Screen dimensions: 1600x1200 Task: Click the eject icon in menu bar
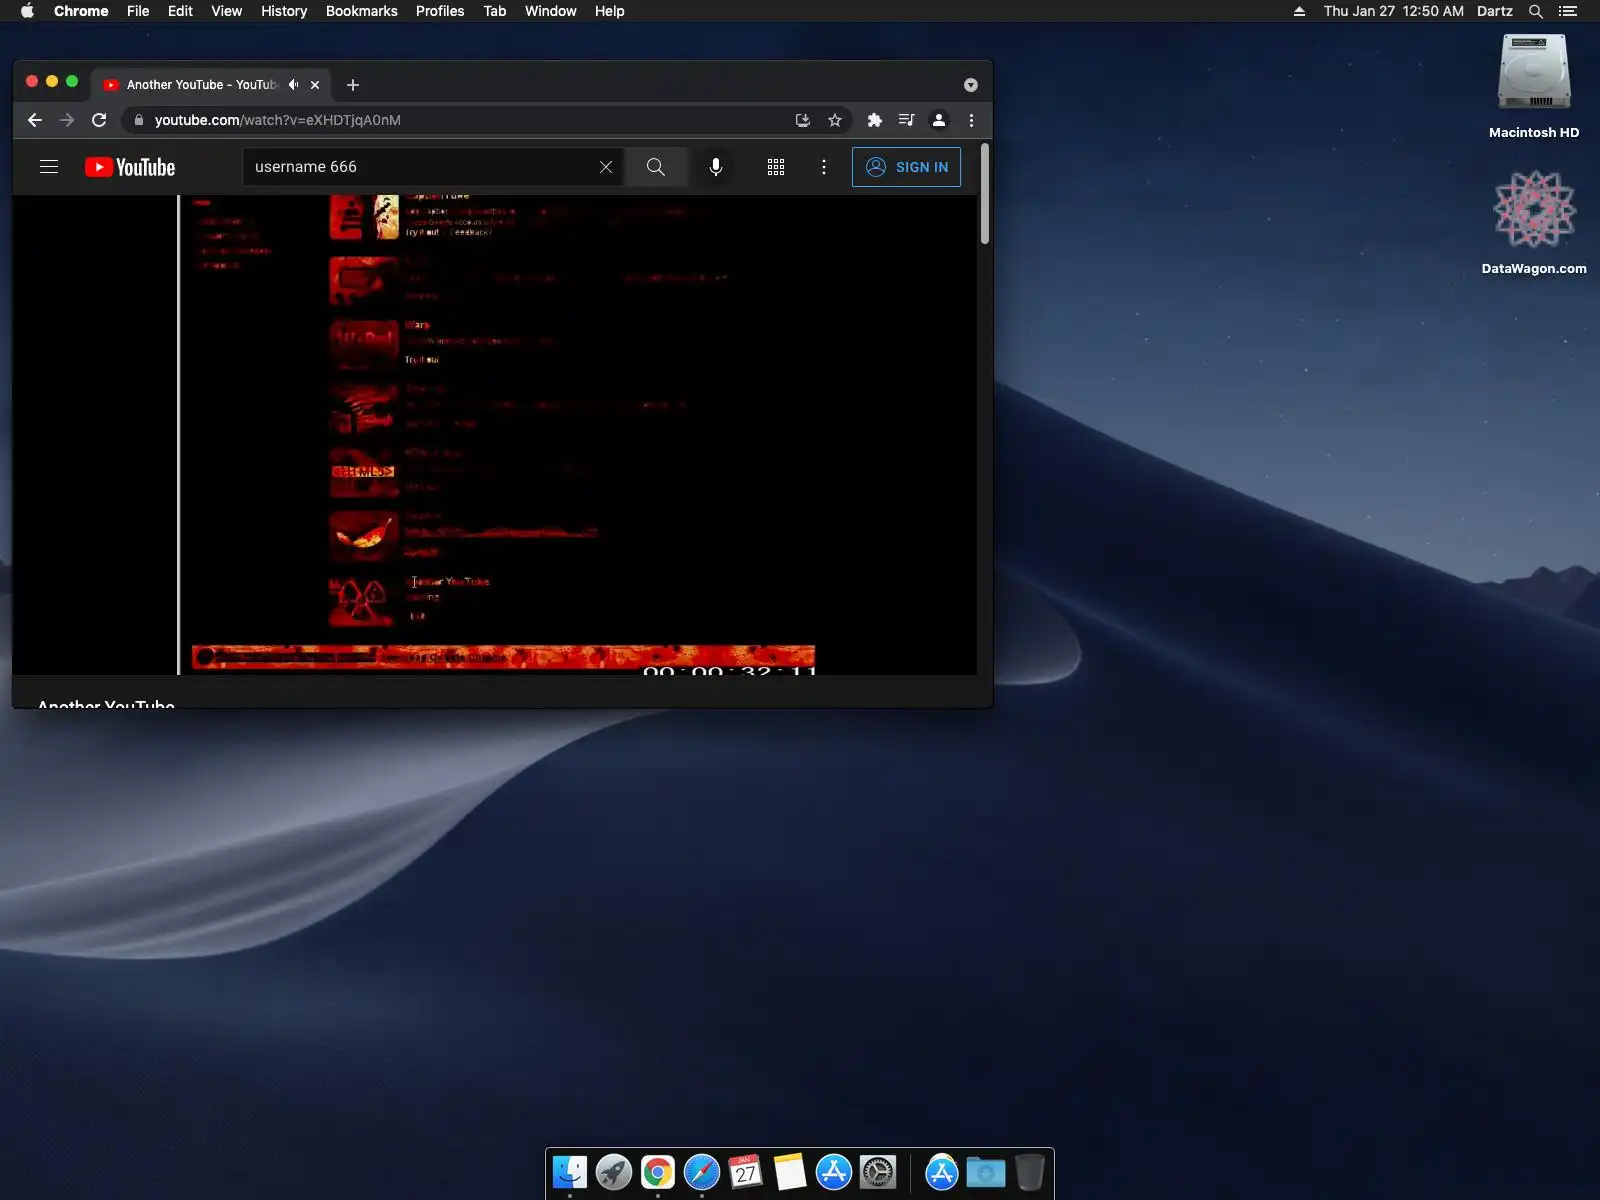point(1299,11)
